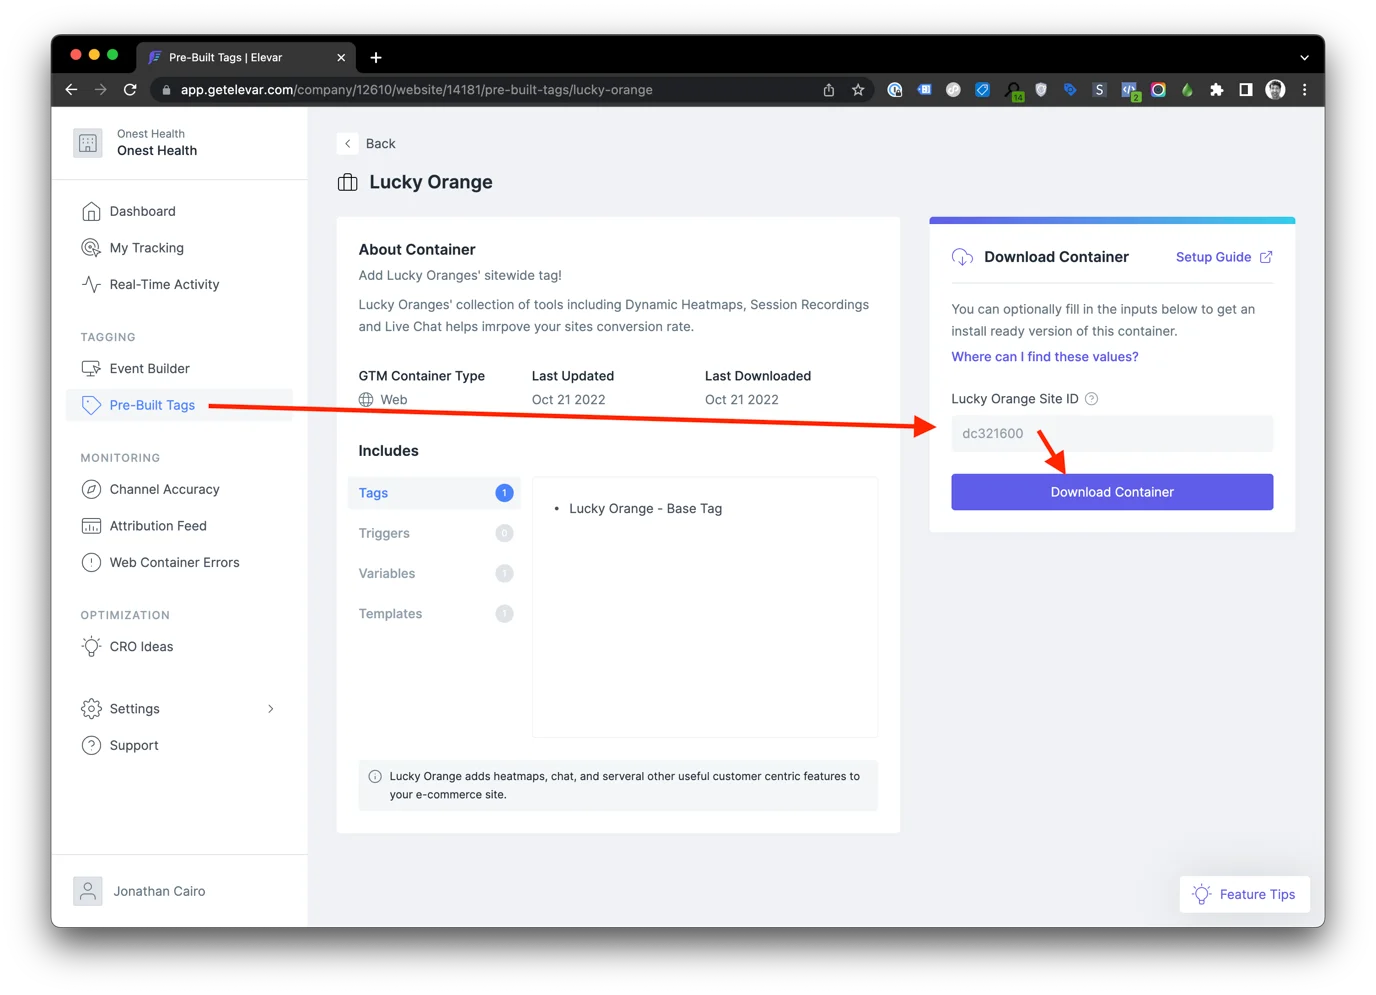1376x995 pixels.
Task: Click Where can I find these values
Action: click(x=1044, y=357)
